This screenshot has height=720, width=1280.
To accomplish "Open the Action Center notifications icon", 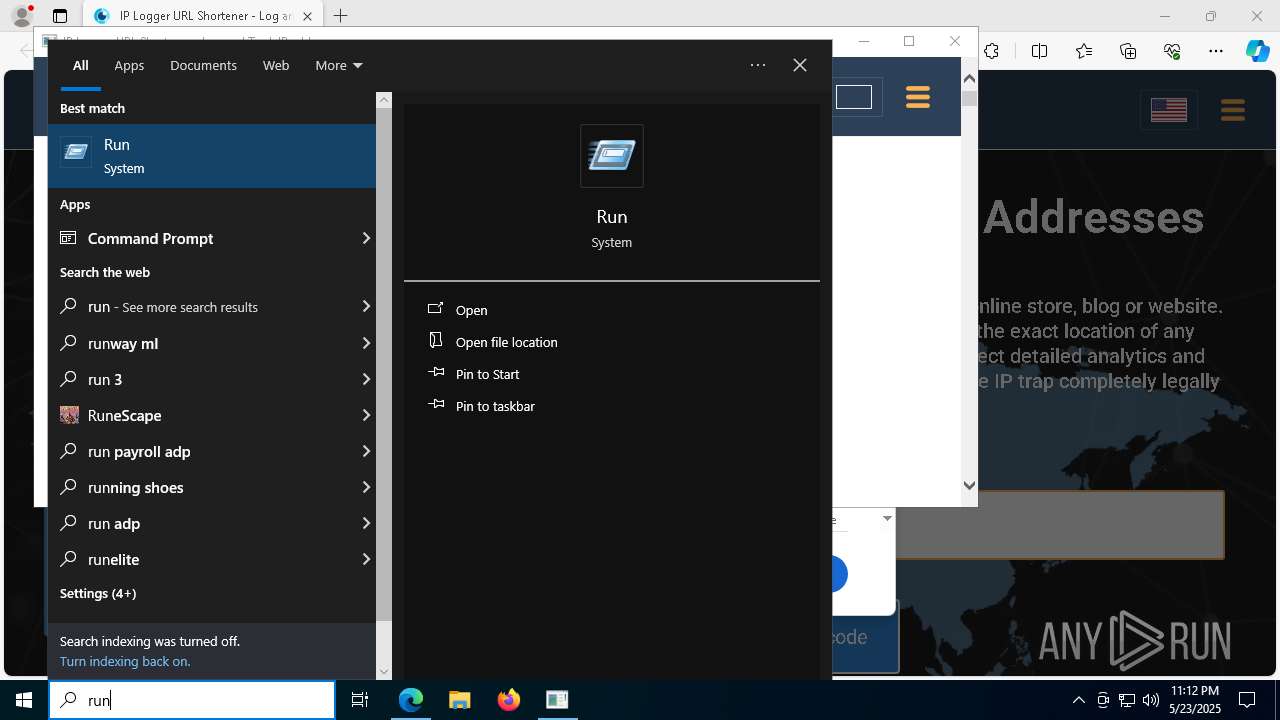I will (1247, 700).
